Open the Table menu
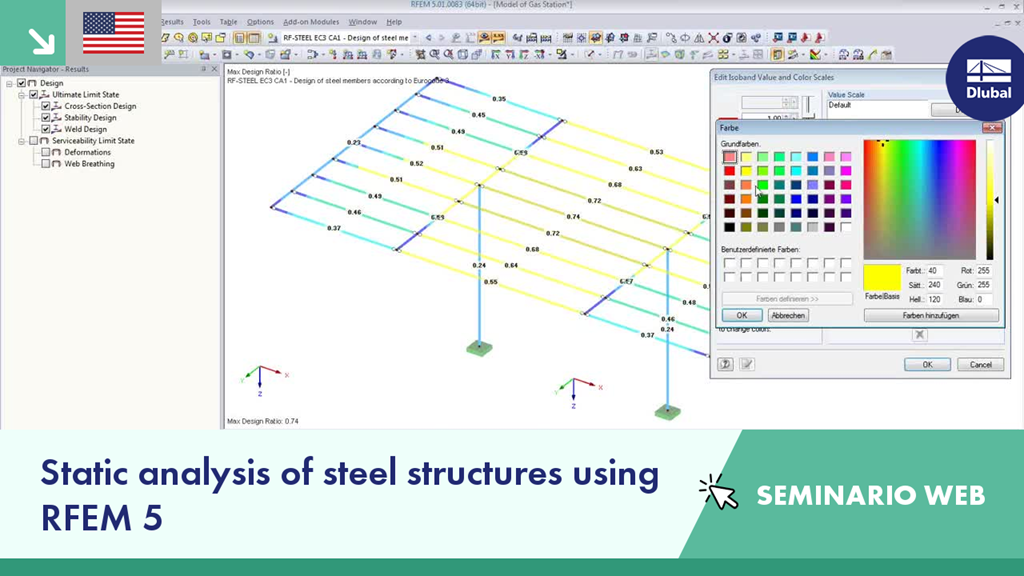Viewport: 1024px width, 576px height. (229, 22)
